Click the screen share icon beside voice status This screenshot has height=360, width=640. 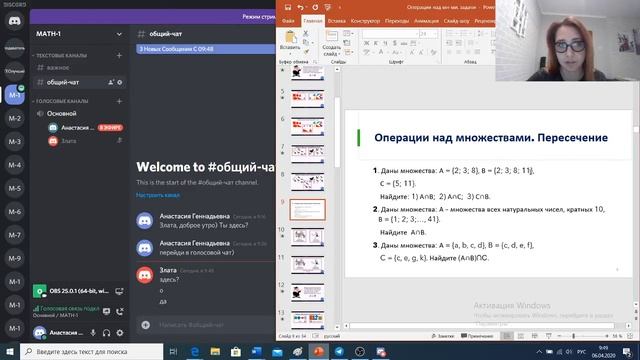pos(107,312)
